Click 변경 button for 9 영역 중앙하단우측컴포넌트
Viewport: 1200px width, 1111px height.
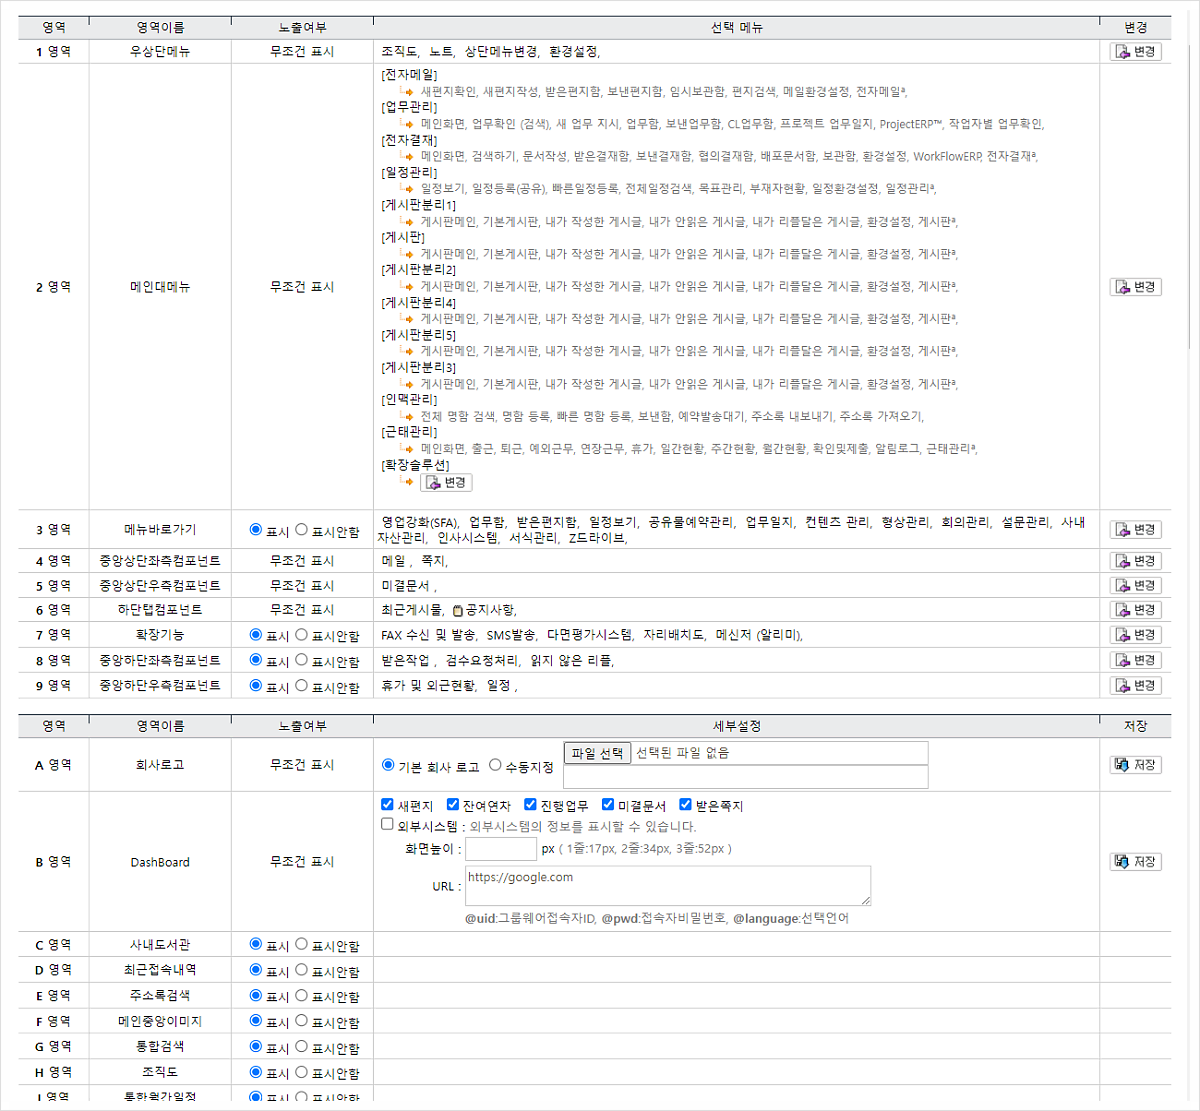tap(1136, 685)
